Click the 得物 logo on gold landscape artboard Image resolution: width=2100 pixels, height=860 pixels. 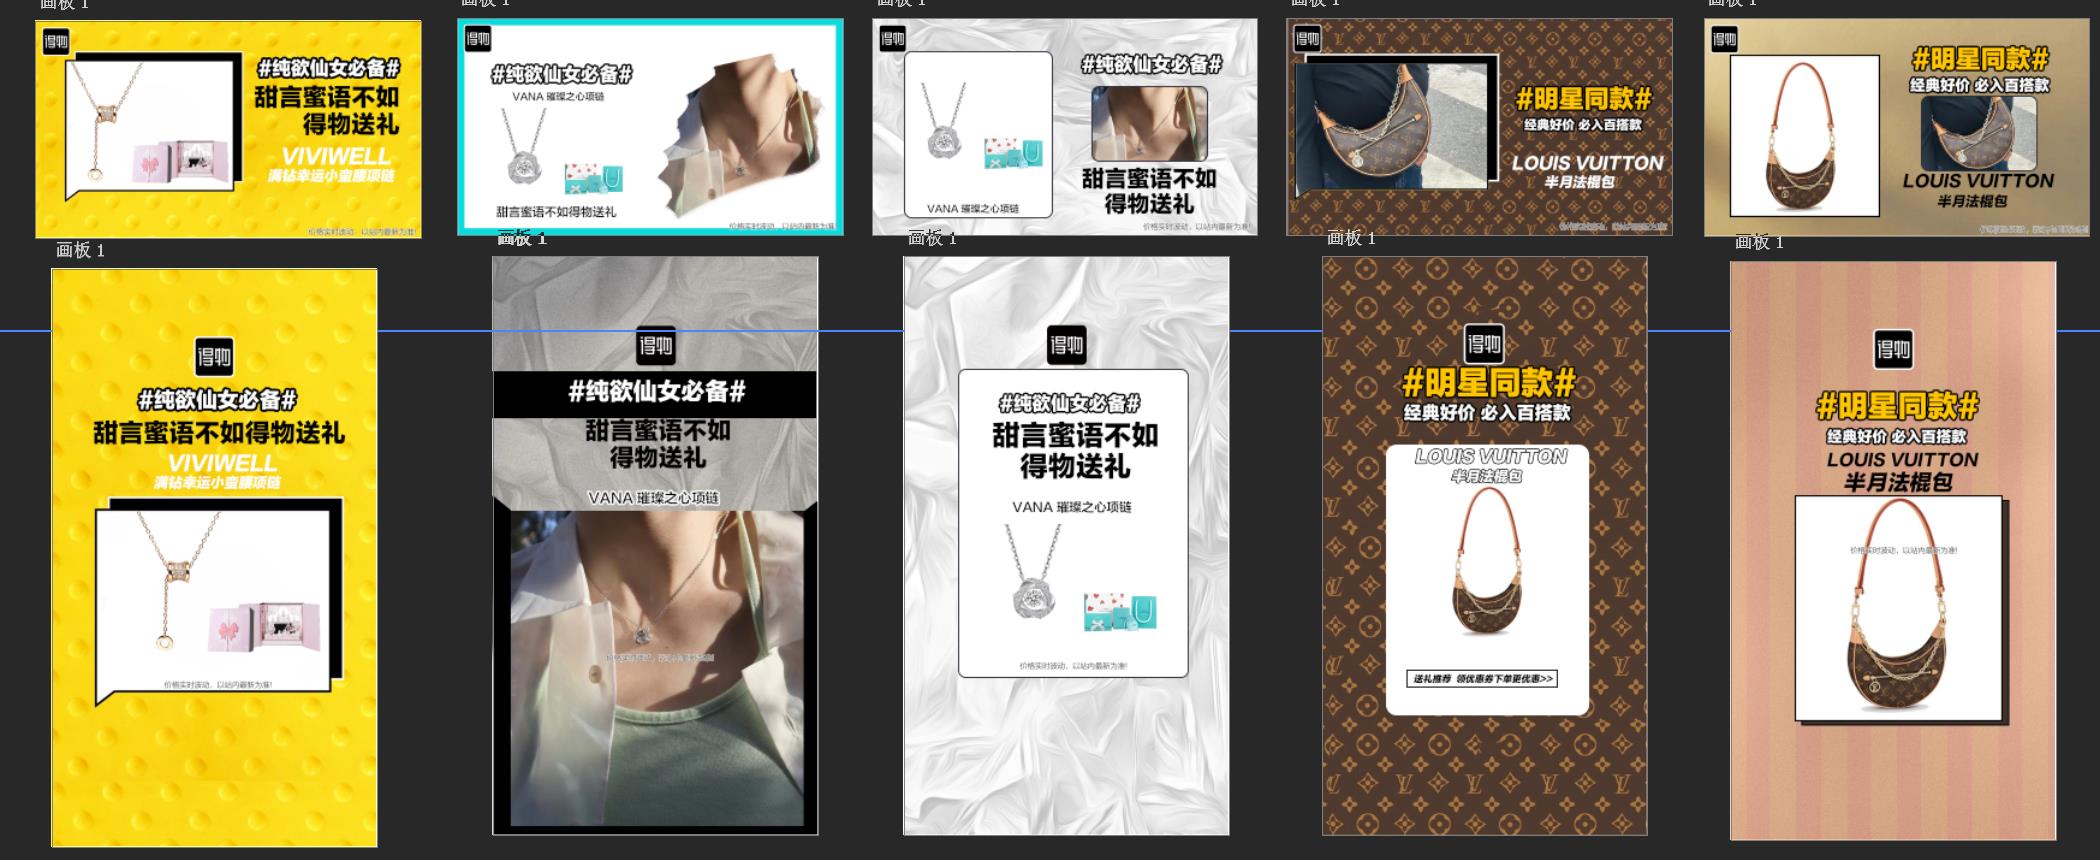(1724, 40)
